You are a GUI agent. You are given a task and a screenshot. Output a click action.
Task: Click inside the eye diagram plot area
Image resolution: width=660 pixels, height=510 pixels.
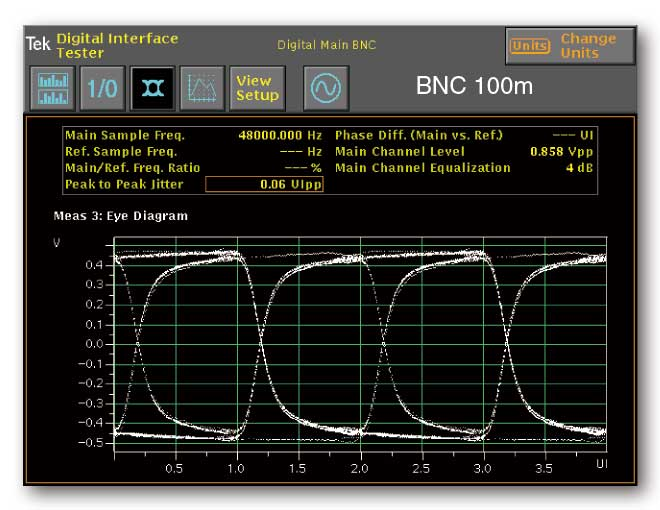(x=360, y=345)
